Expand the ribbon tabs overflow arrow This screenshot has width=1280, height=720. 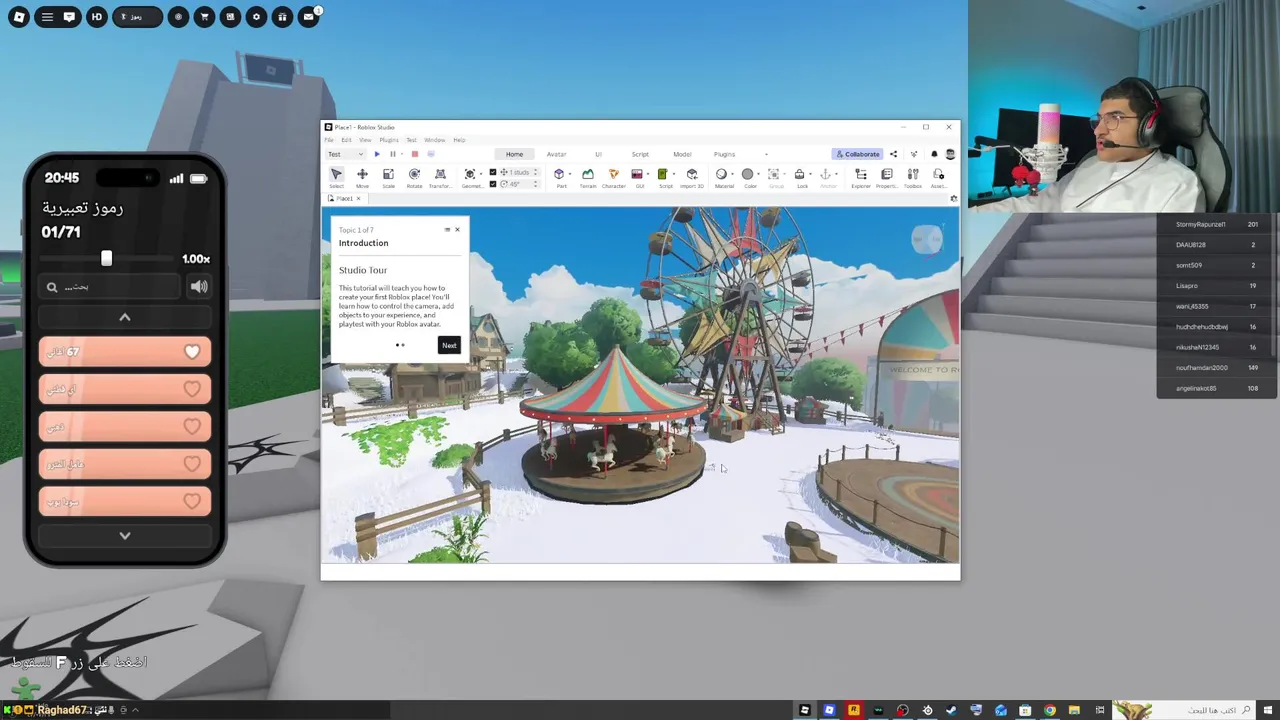766,154
